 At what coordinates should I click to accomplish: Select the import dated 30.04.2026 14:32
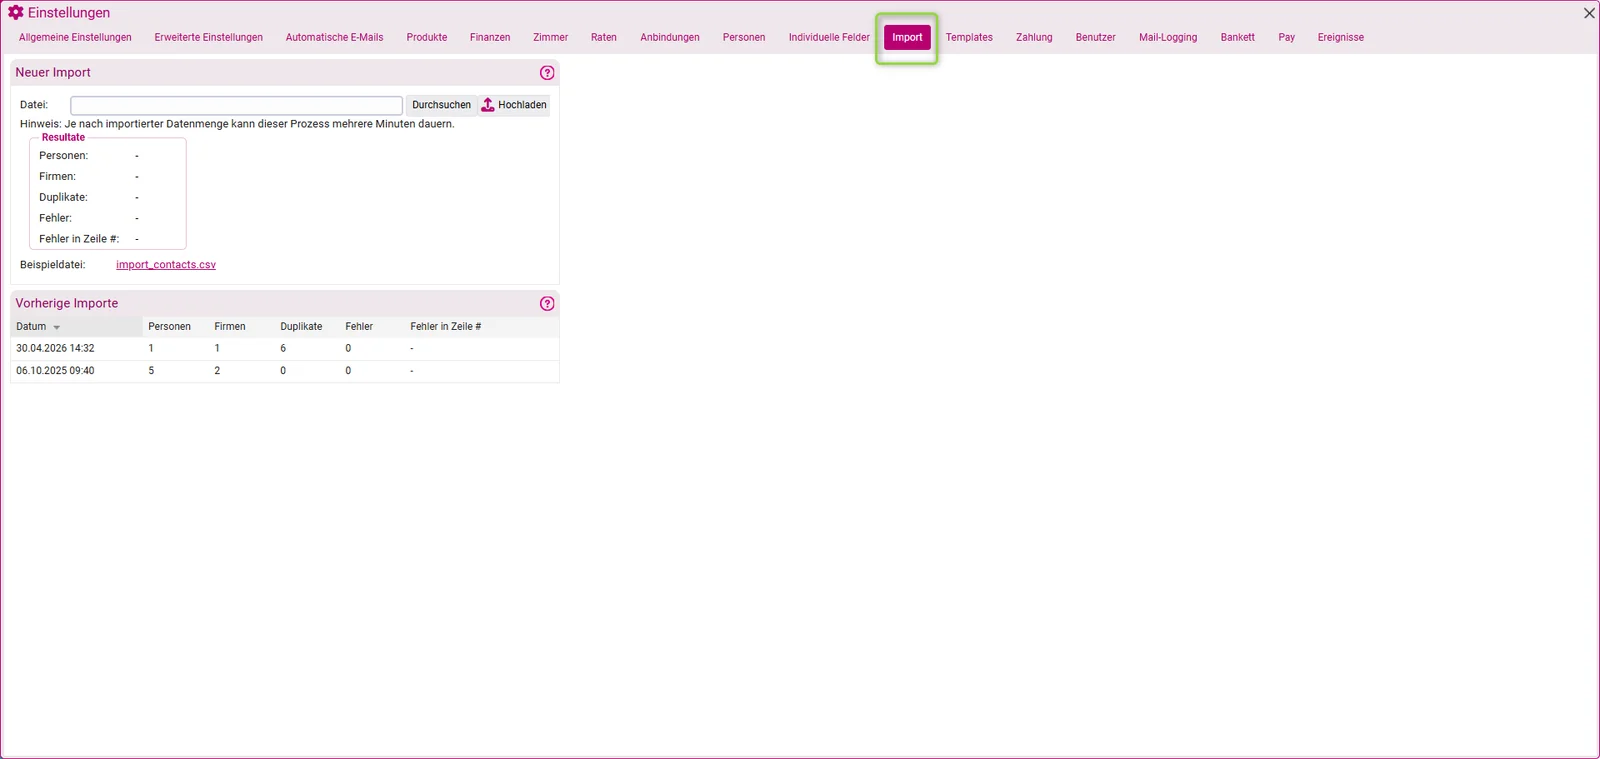point(285,349)
